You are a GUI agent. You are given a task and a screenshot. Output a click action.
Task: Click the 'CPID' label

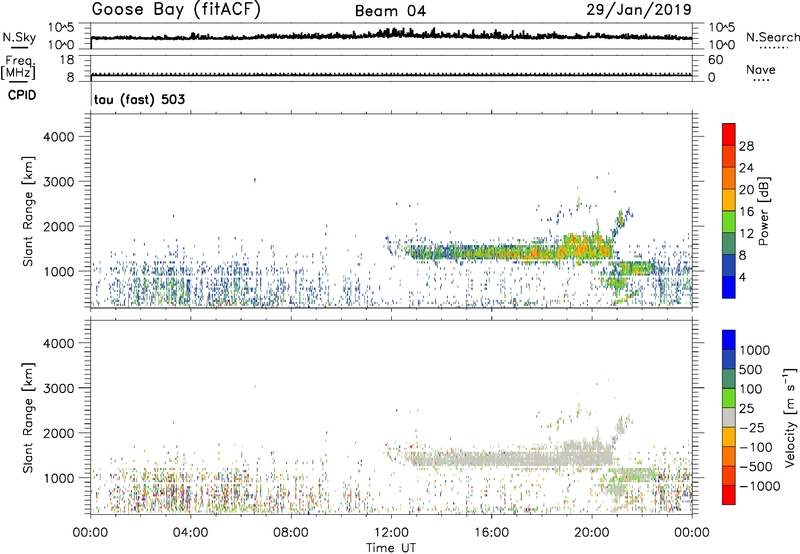(x=22, y=95)
